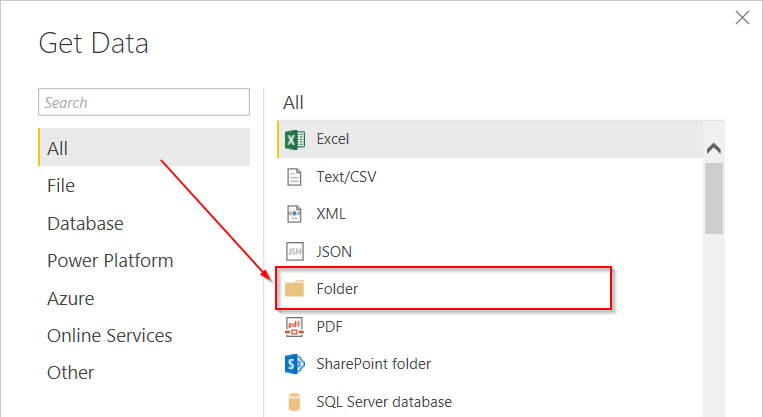Click the PDF file icon
This screenshot has height=417, width=763.
click(294, 326)
